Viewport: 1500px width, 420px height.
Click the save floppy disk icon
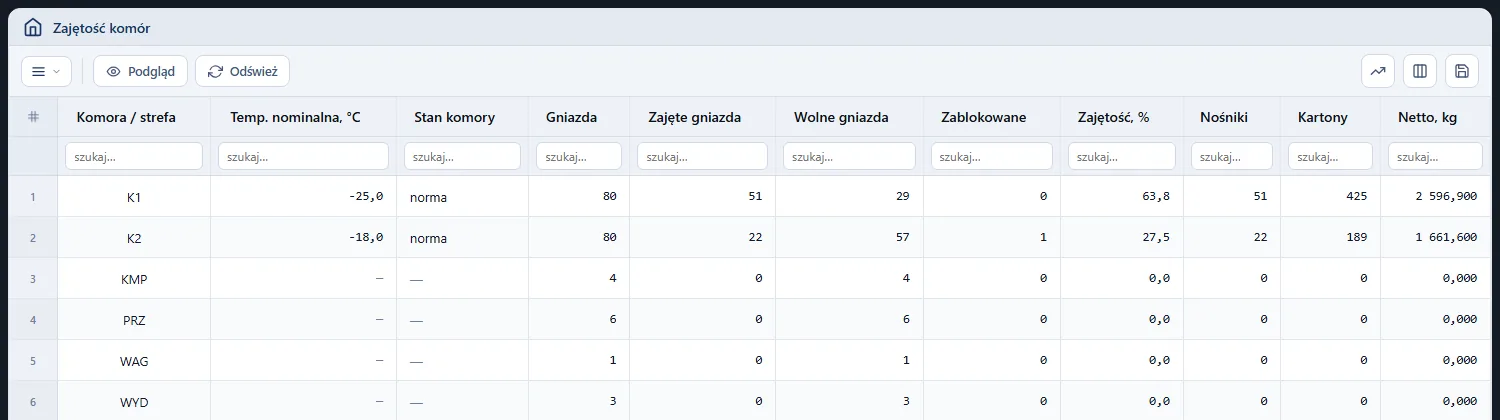[x=1461, y=71]
